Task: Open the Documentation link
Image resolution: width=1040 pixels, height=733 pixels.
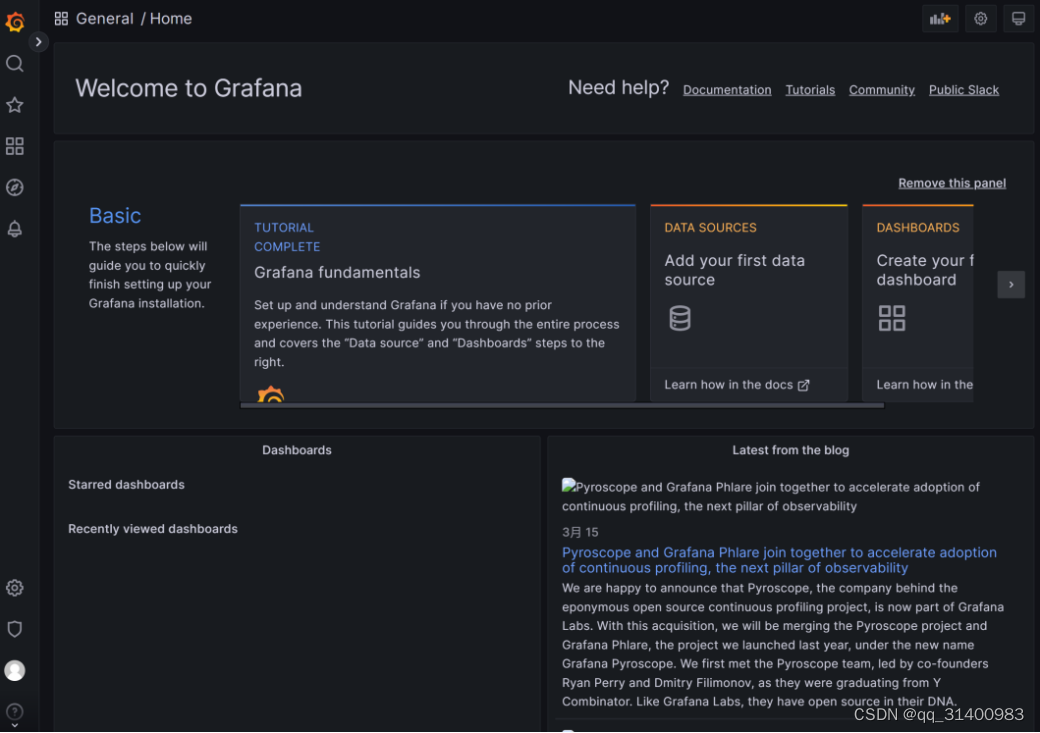Action: pyautogui.click(x=727, y=90)
